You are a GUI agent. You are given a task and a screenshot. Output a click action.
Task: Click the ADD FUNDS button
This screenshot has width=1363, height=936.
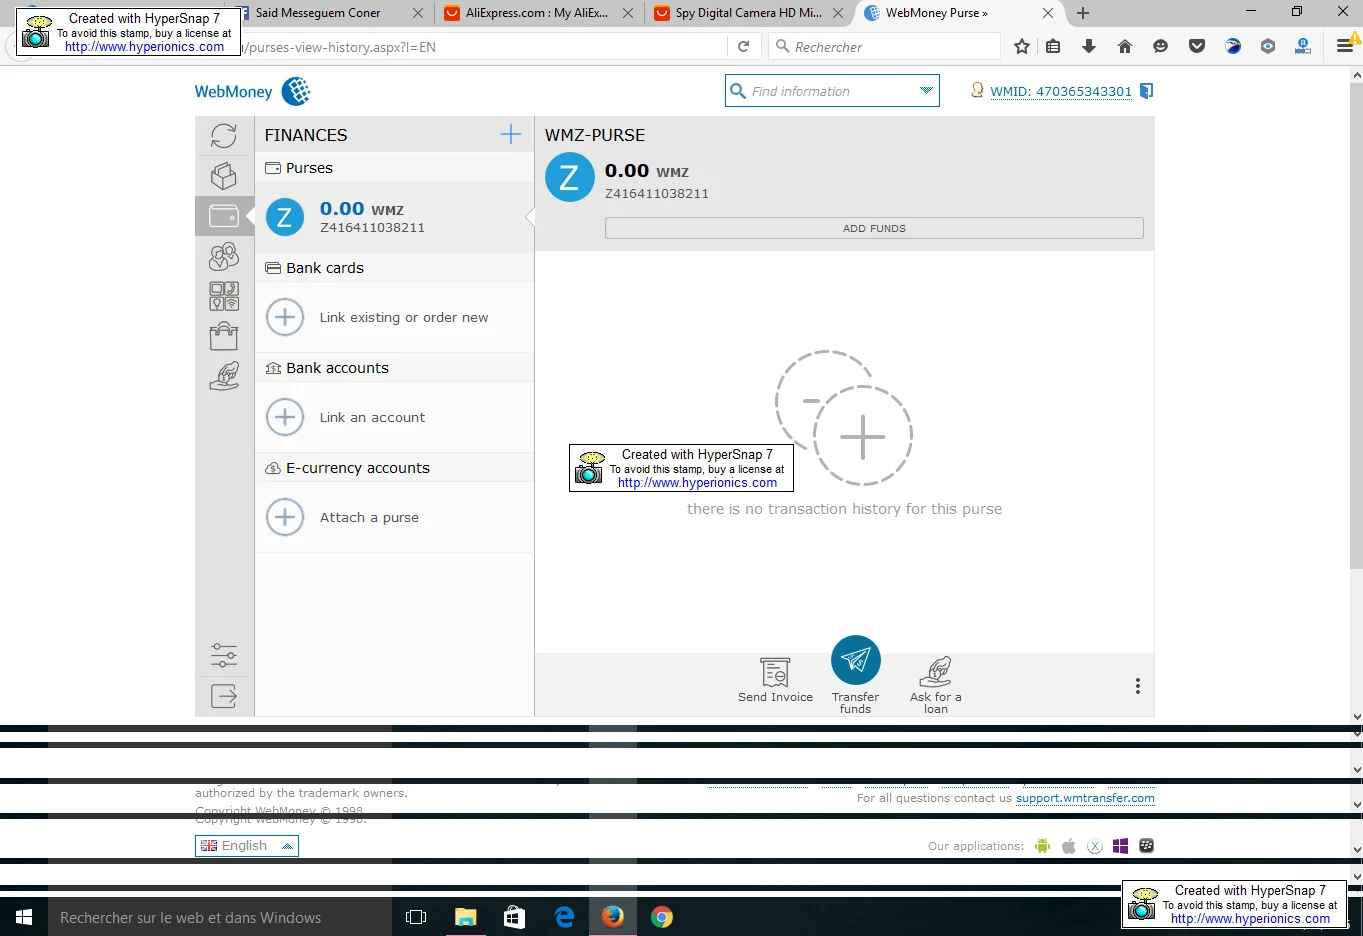point(873,228)
